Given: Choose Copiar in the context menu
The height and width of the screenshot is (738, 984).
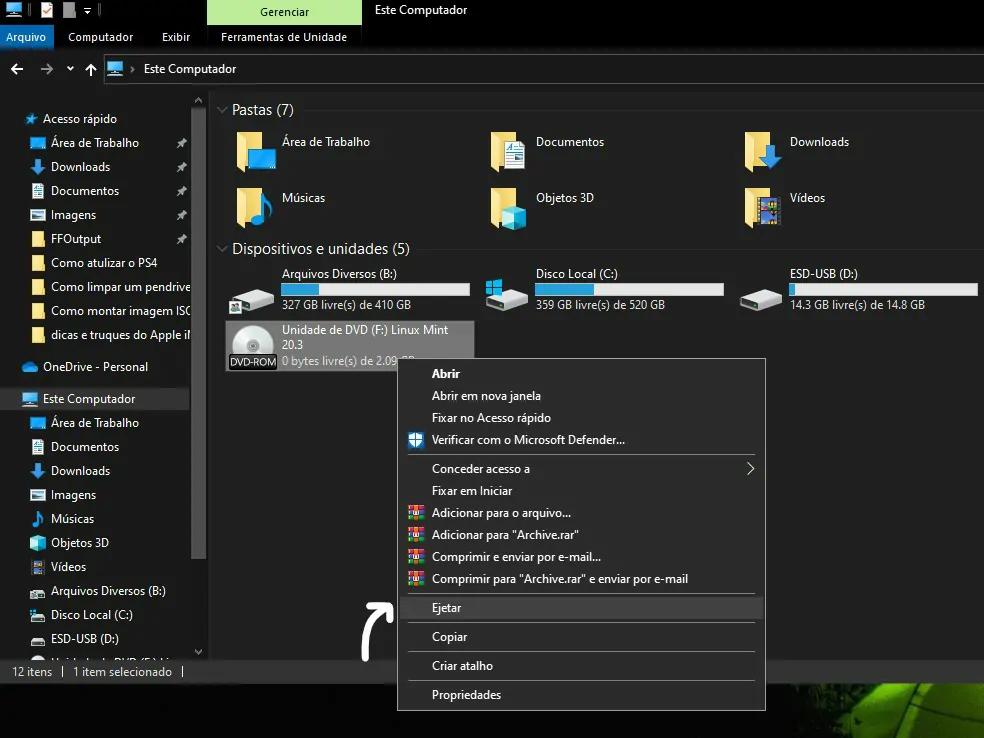Looking at the screenshot, I should click(x=581, y=637).
